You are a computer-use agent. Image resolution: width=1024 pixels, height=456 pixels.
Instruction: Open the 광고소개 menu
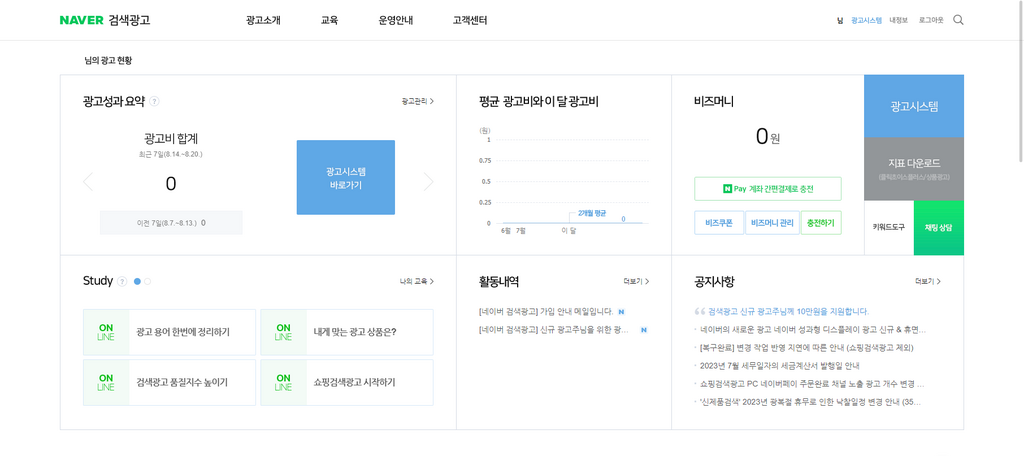point(263,20)
